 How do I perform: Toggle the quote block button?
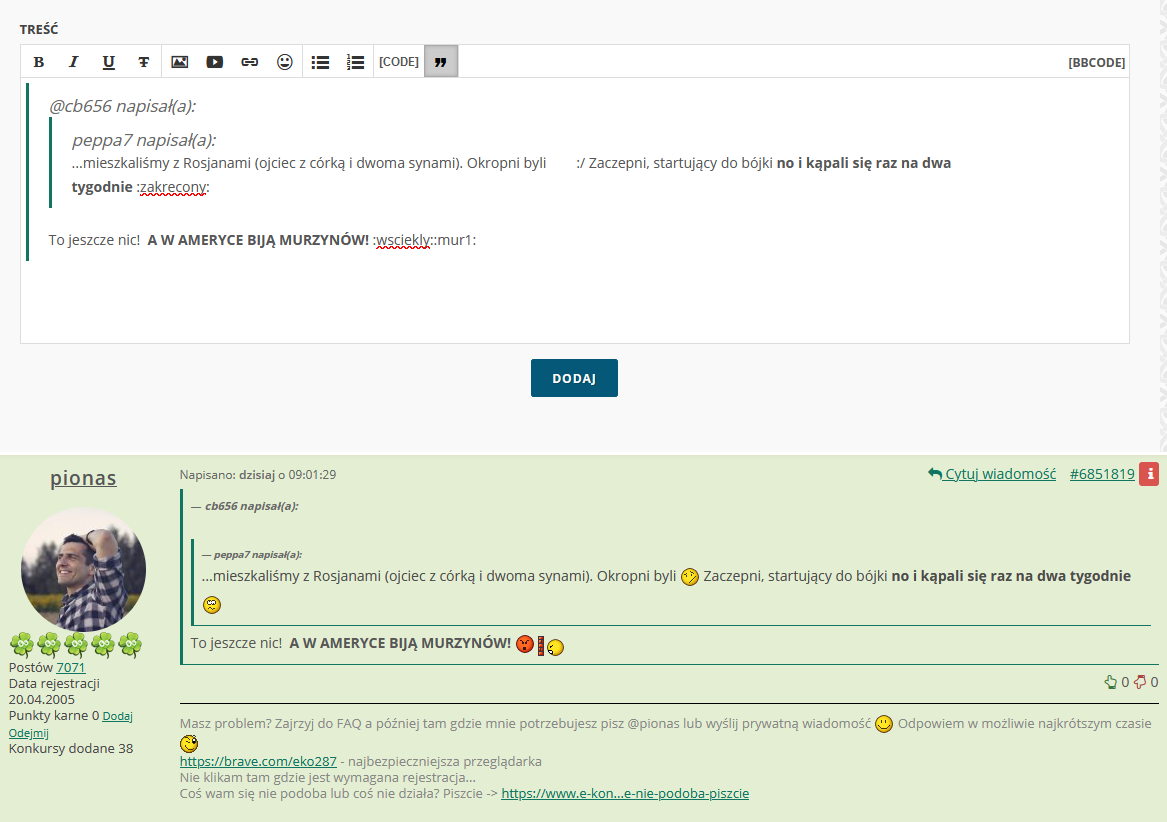440,62
